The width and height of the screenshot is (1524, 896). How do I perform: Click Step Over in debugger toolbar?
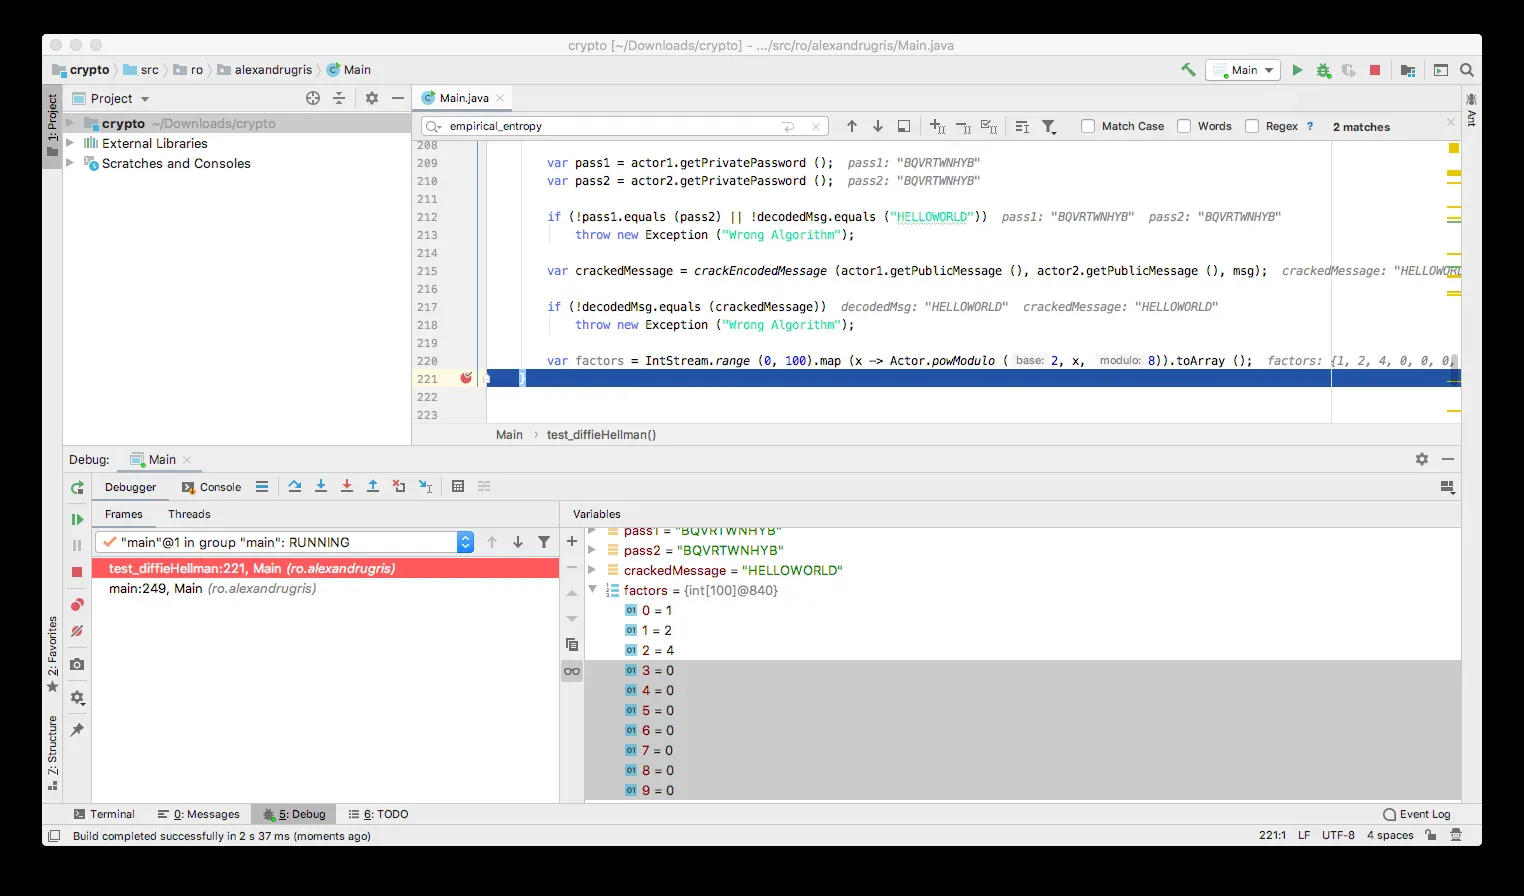click(295, 487)
